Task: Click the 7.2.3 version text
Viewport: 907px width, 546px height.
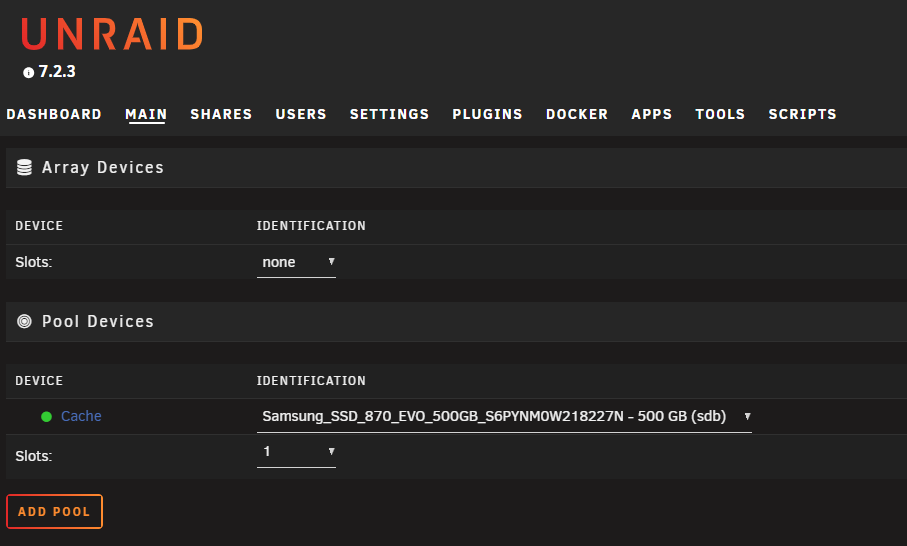Action: 57,72
